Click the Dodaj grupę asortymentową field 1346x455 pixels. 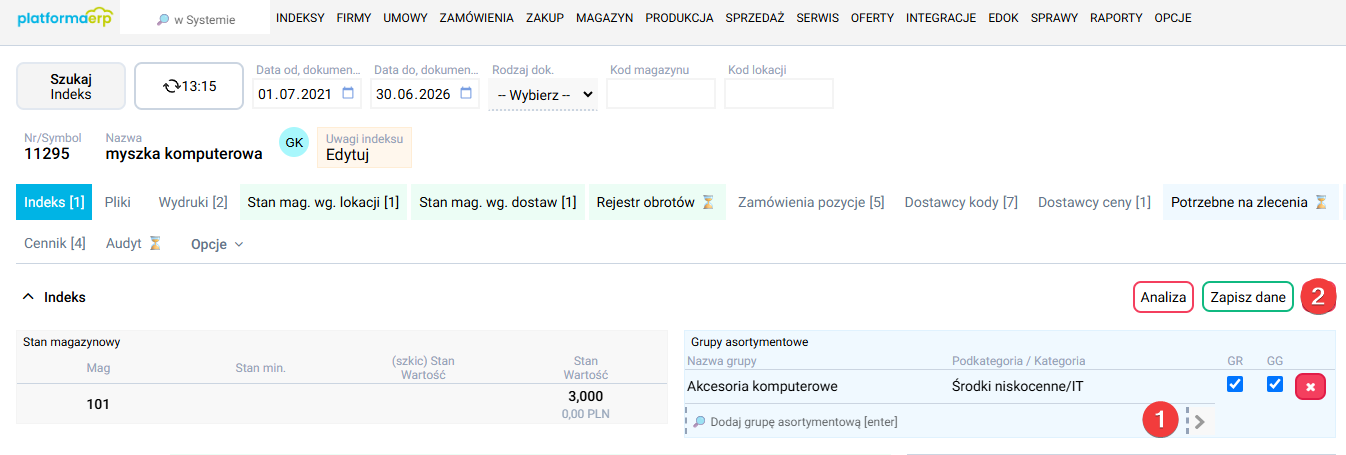tap(935, 422)
